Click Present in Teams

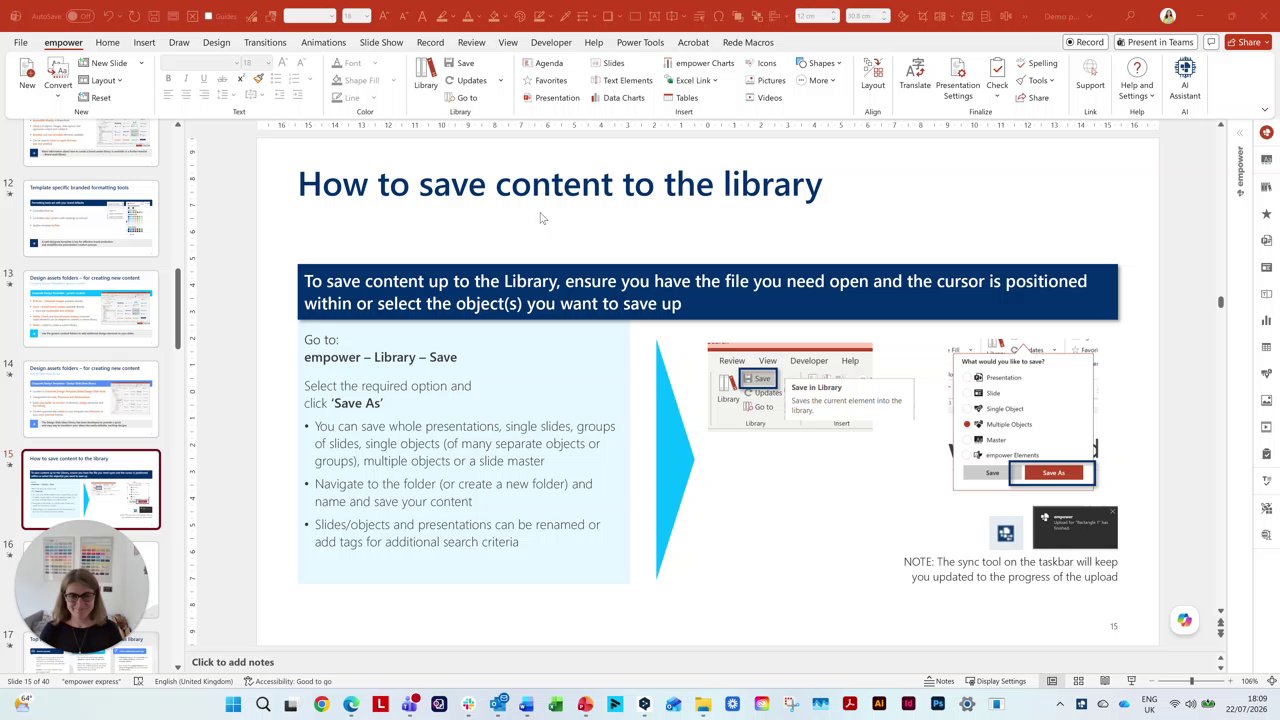[1155, 42]
